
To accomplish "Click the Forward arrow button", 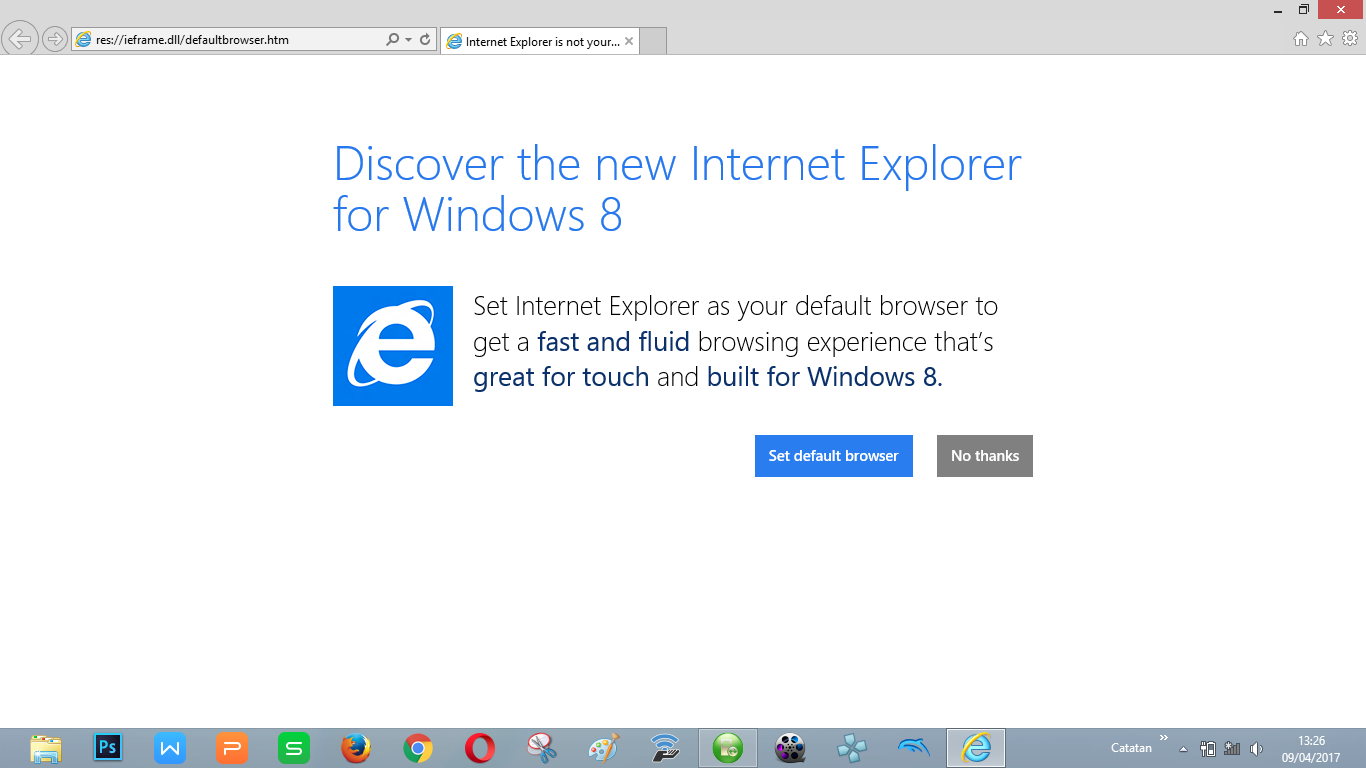I will click(54, 39).
